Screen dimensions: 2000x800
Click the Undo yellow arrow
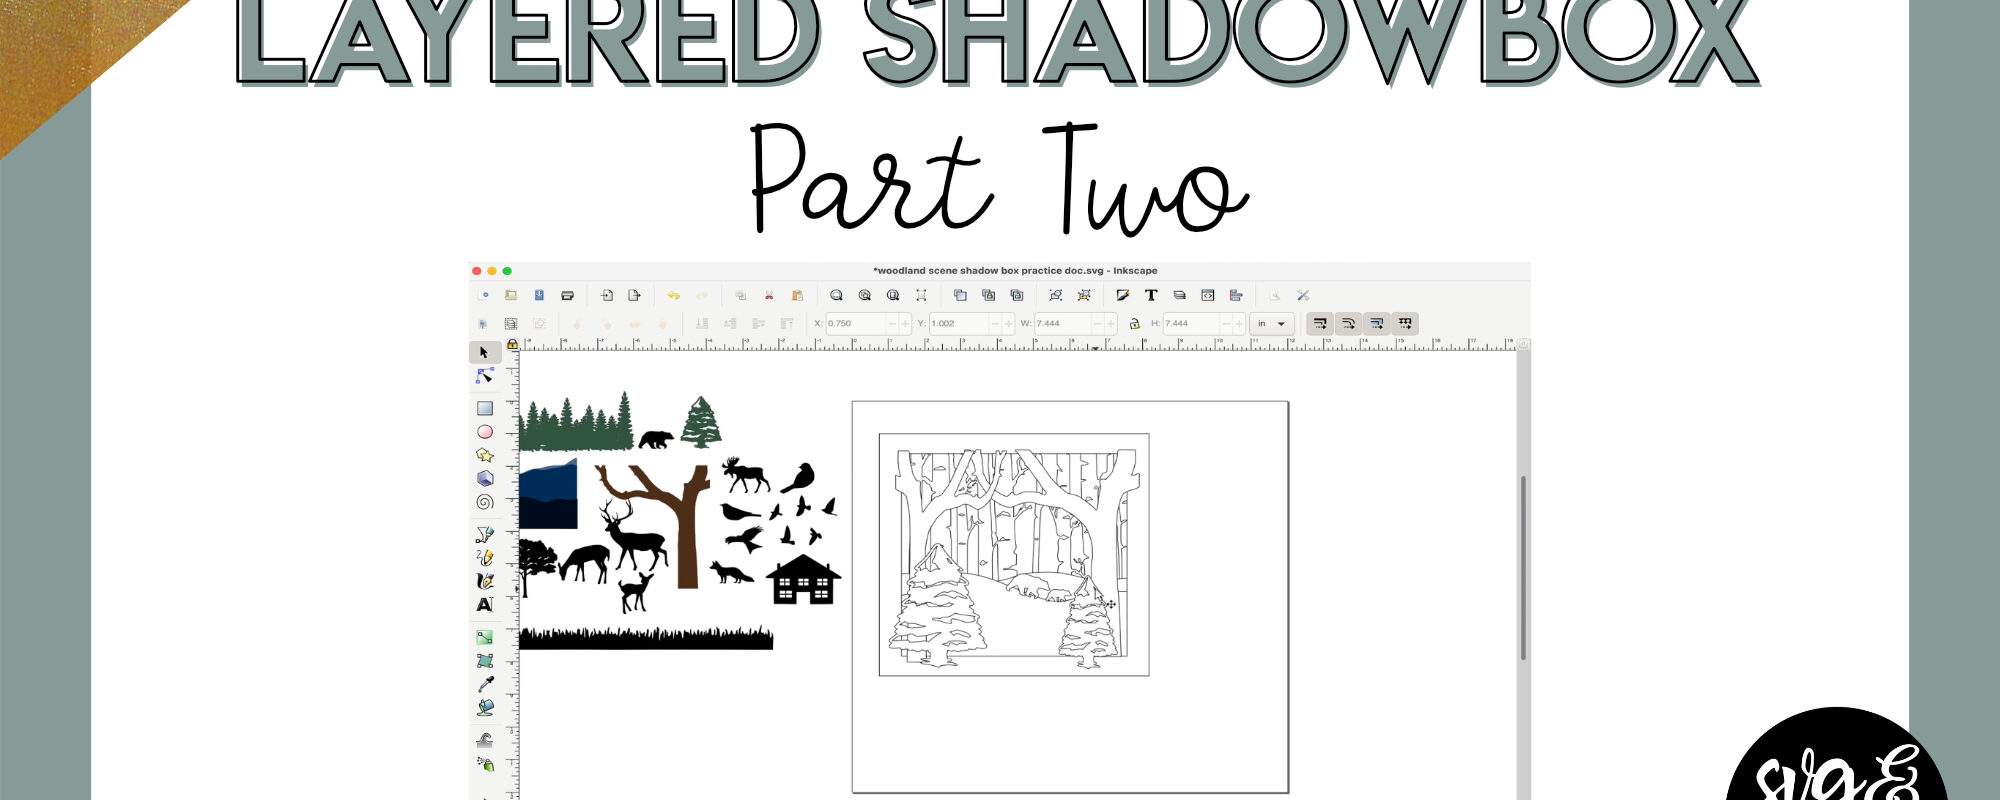(x=673, y=295)
